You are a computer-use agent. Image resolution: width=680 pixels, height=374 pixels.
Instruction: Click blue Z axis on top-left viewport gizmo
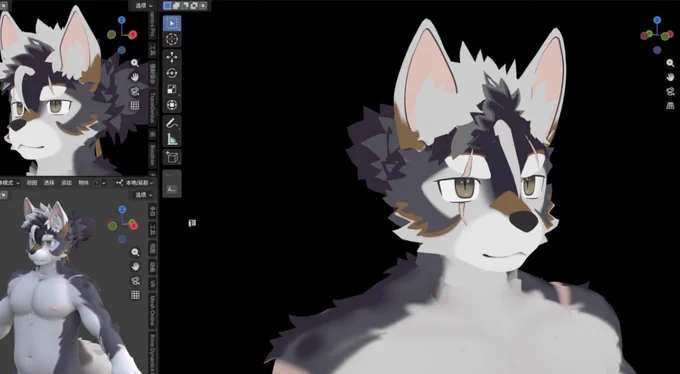coord(122,20)
